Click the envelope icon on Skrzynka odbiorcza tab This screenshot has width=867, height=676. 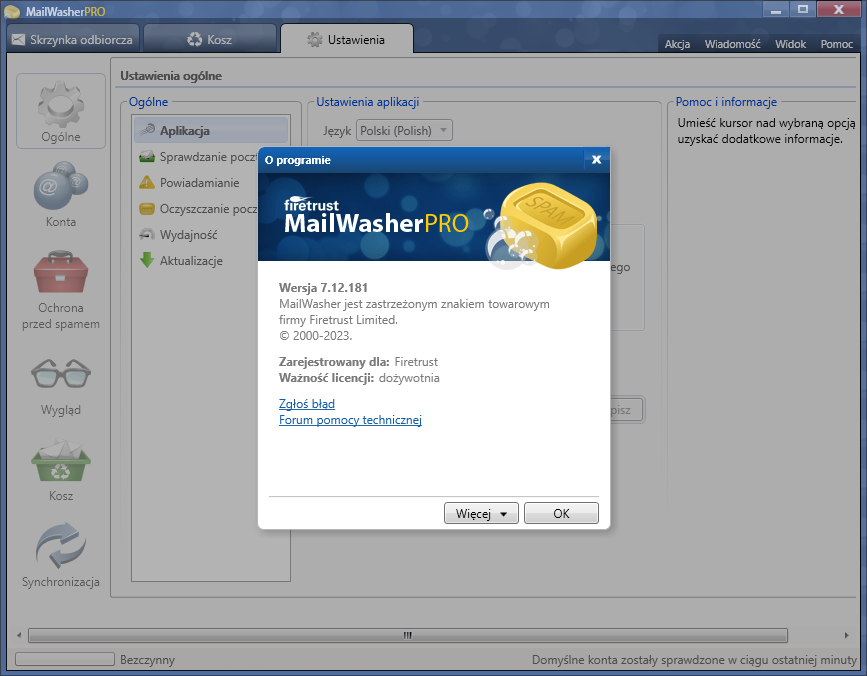tap(18, 39)
